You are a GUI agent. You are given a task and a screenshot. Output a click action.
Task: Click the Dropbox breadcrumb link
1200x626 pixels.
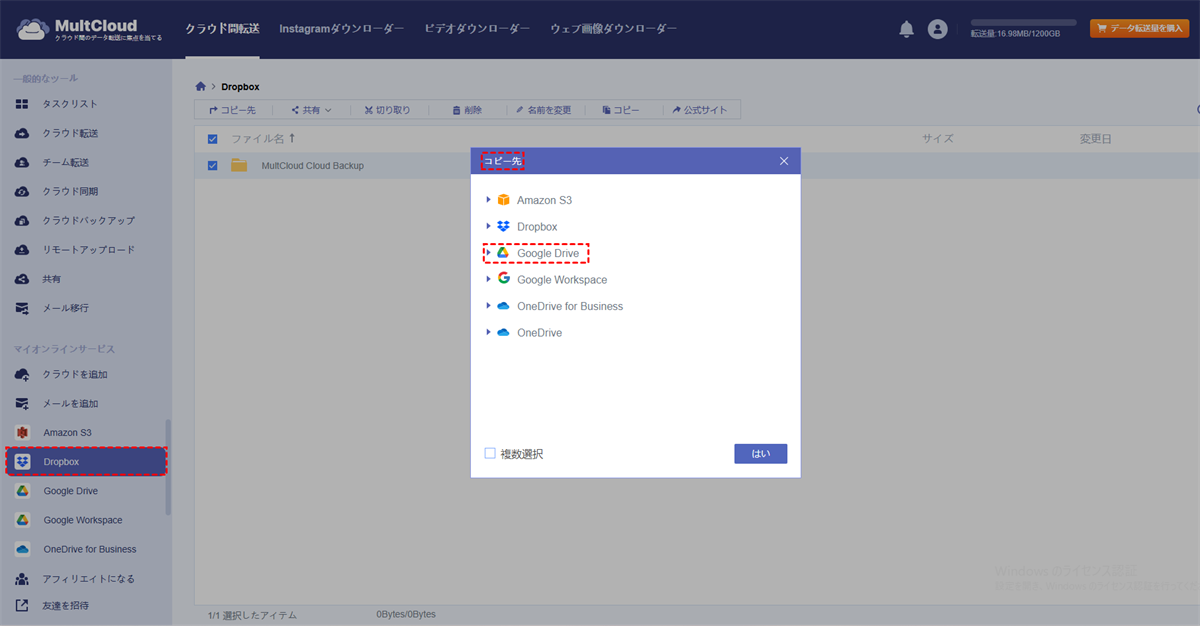click(240, 87)
